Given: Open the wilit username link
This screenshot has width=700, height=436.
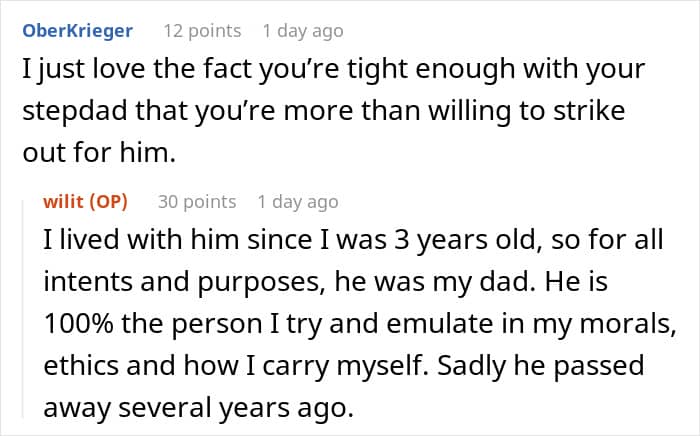Looking at the screenshot, I should pos(64,202).
